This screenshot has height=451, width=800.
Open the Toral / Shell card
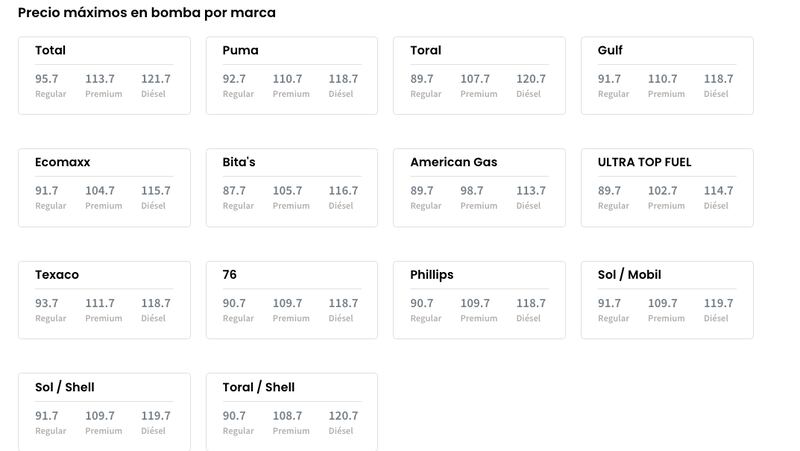tap(292, 412)
